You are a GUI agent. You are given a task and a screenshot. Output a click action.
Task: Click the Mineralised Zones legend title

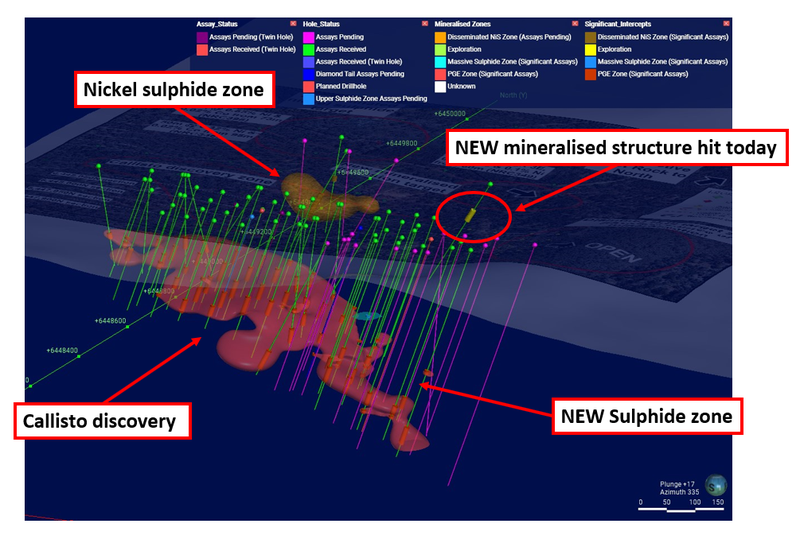[462, 24]
